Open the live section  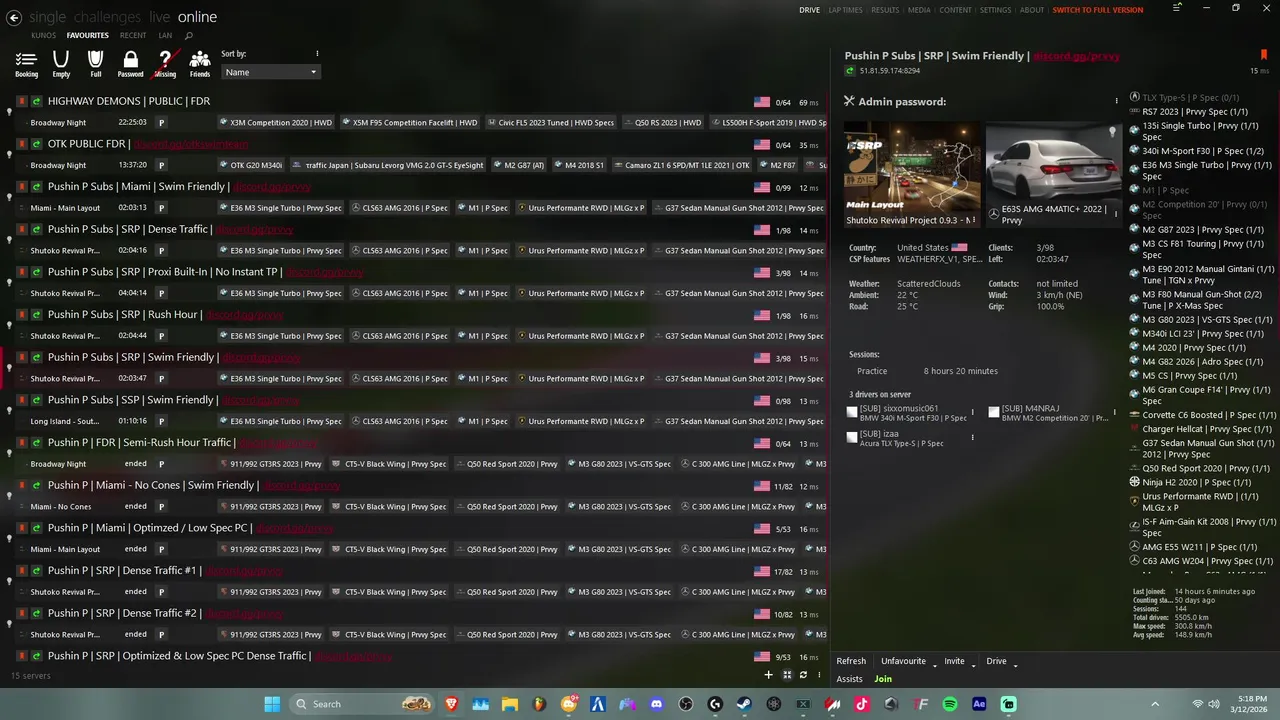click(x=159, y=17)
